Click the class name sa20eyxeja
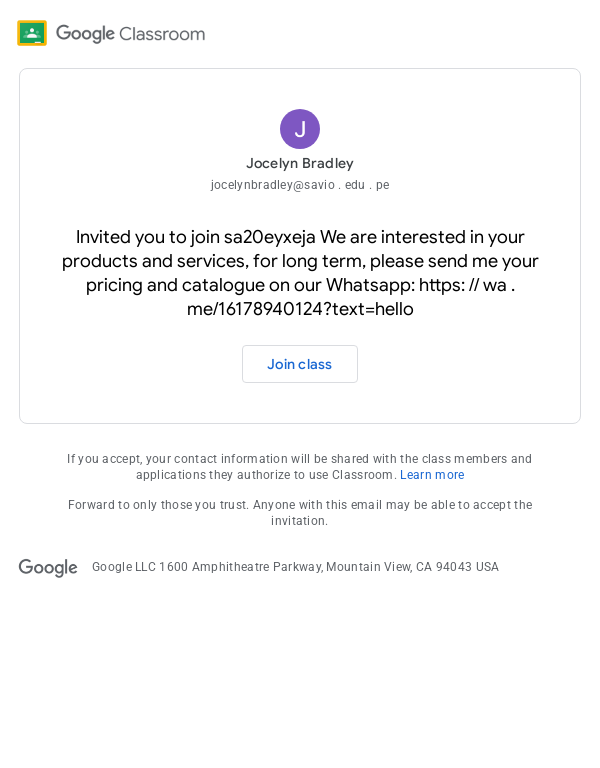Screen dimensions: 600x768 coord(269,237)
